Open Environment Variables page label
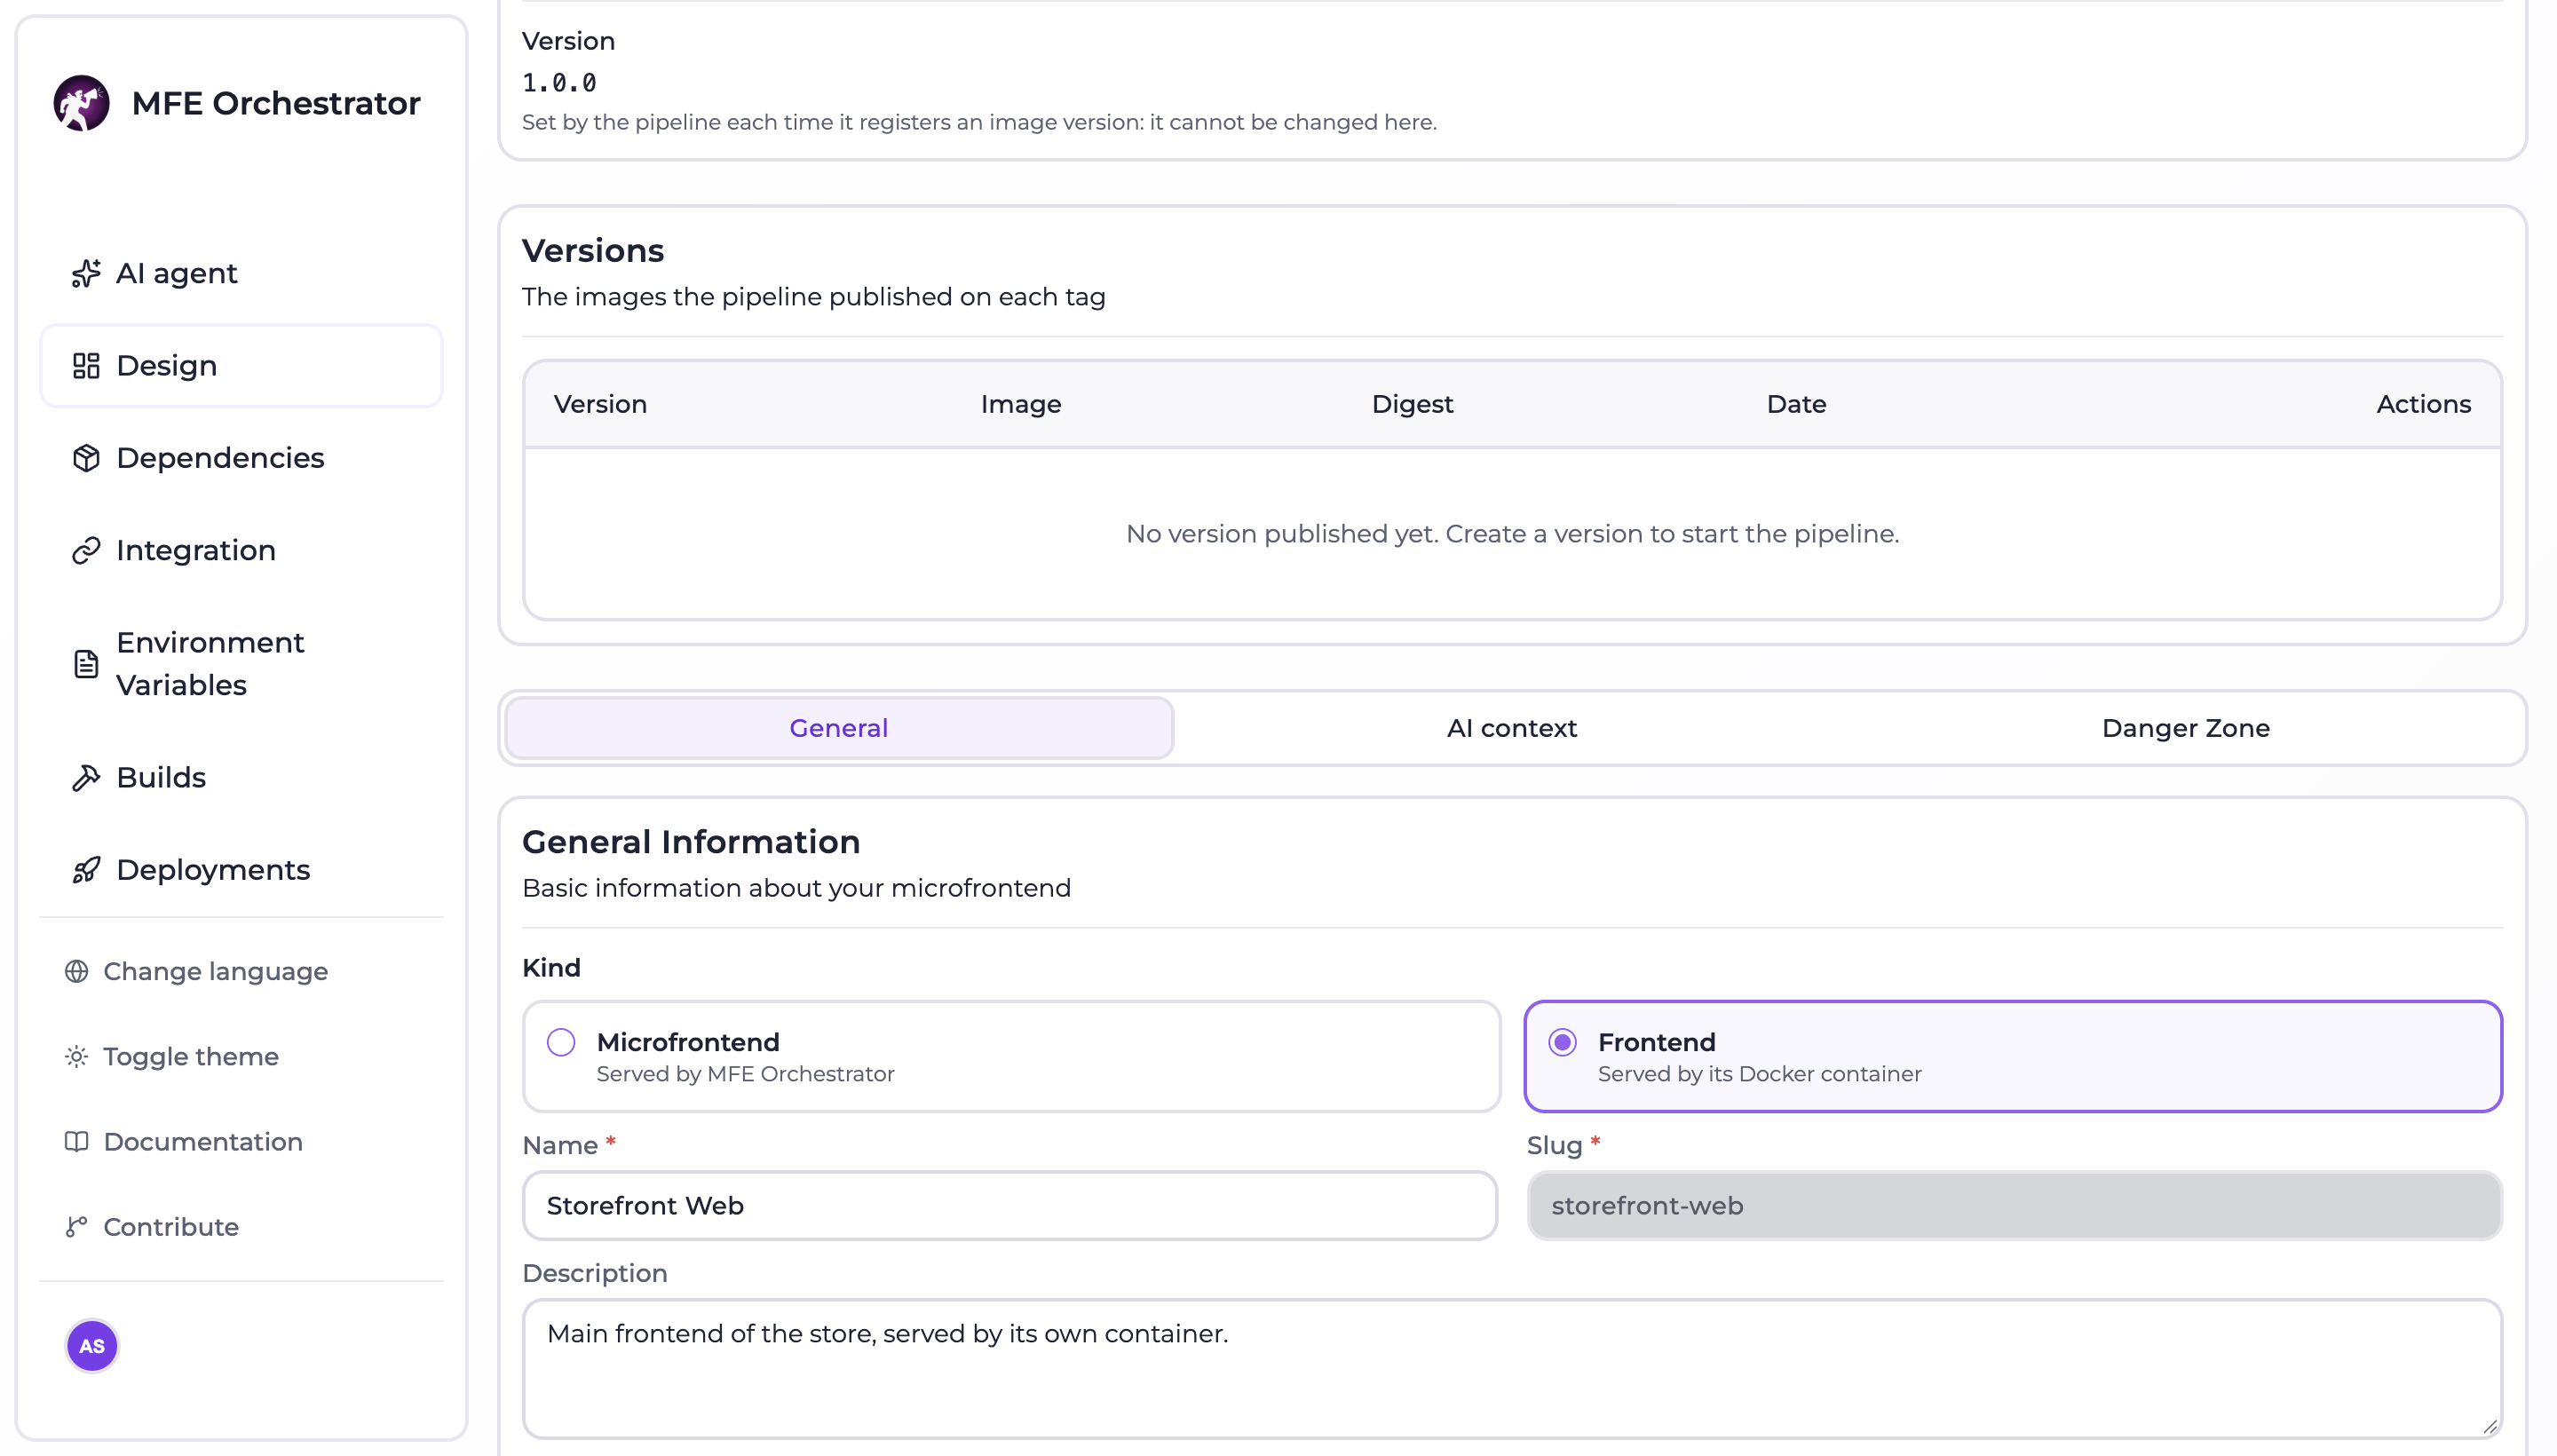The width and height of the screenshot is (2557, 1456). (210, 664)
